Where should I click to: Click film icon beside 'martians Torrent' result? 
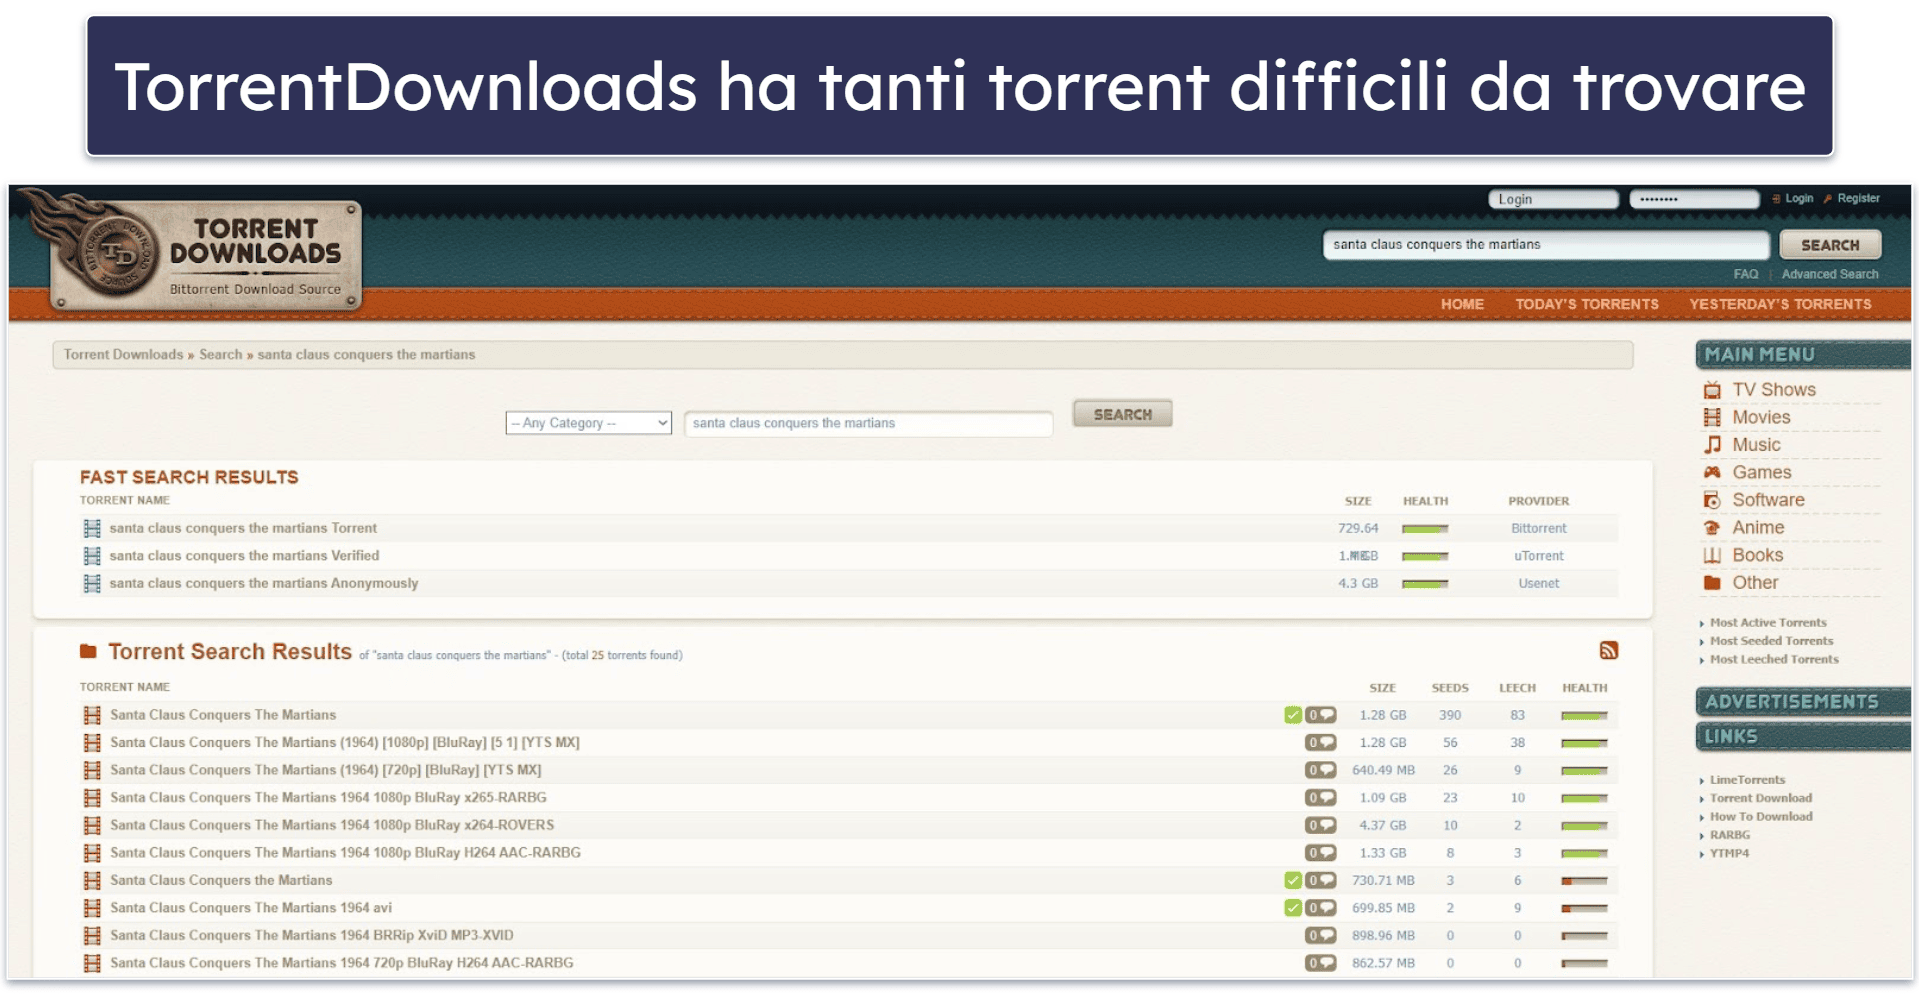(92, 528)
